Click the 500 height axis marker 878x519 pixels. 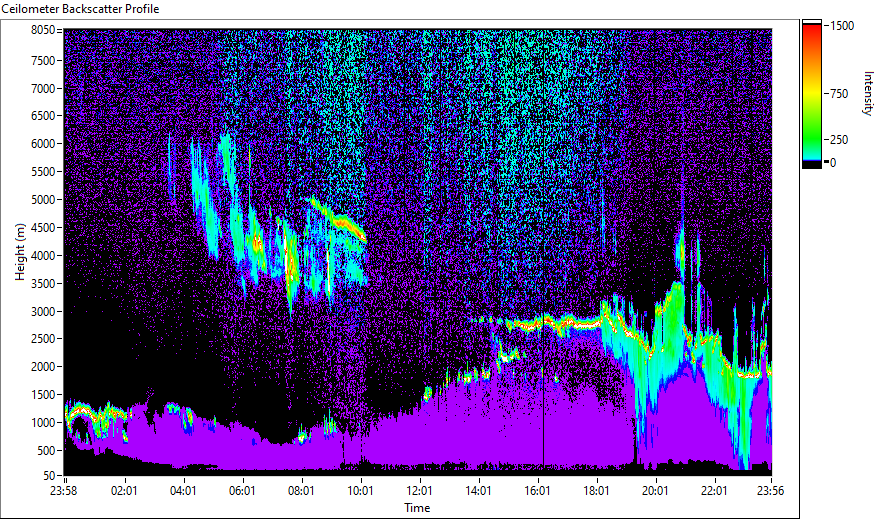pyautogui.click(x=46, y=451)
